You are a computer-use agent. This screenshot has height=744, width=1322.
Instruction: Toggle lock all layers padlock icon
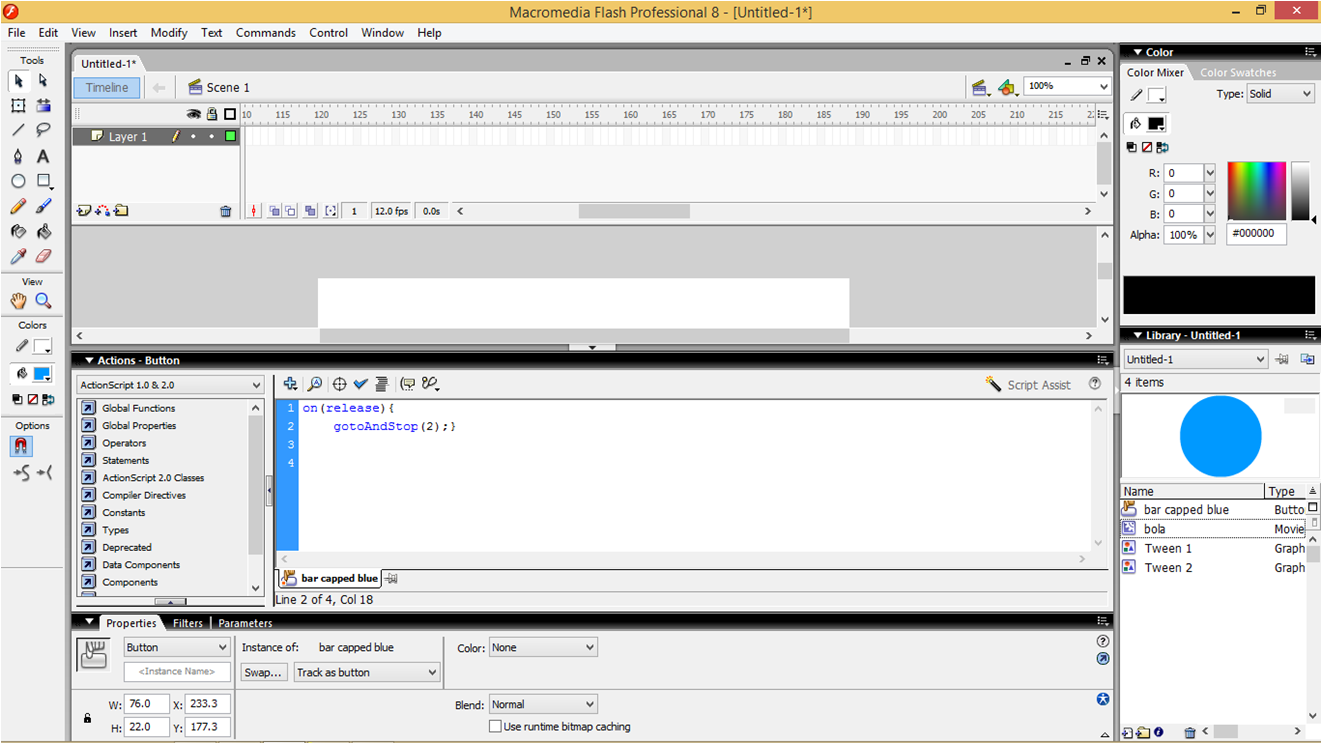coord(211,115)
